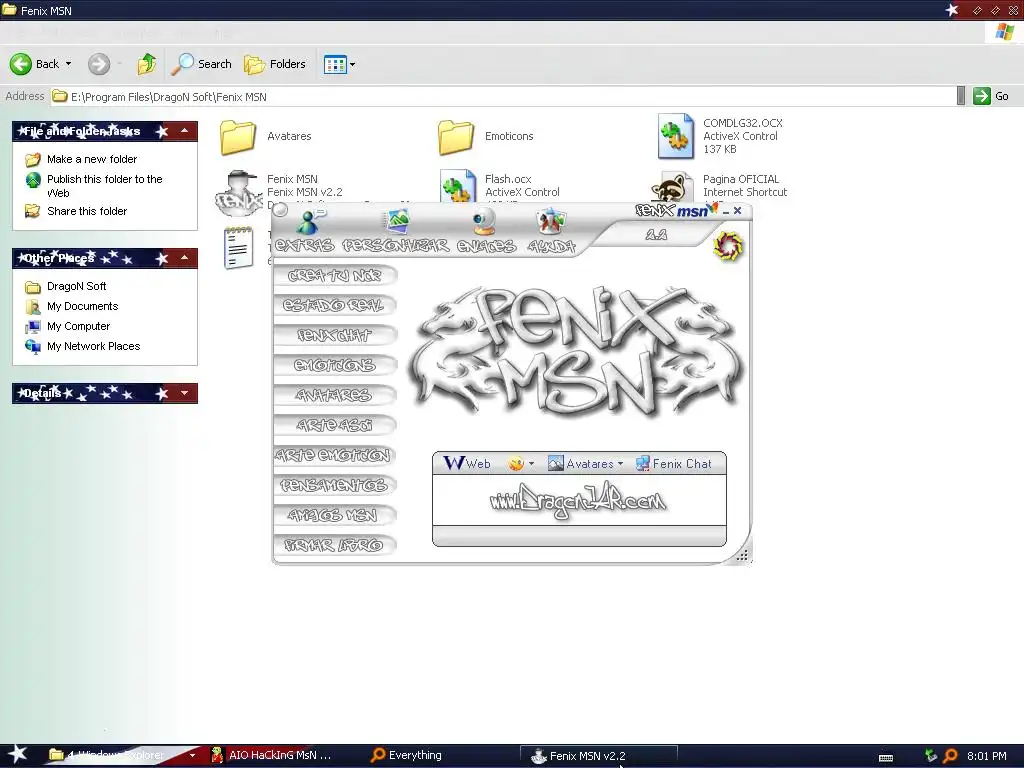Image resolution: width=1024 pixels, height=768 pixels.
Task: Click the Avatares side button
Action: coord(334,395)
